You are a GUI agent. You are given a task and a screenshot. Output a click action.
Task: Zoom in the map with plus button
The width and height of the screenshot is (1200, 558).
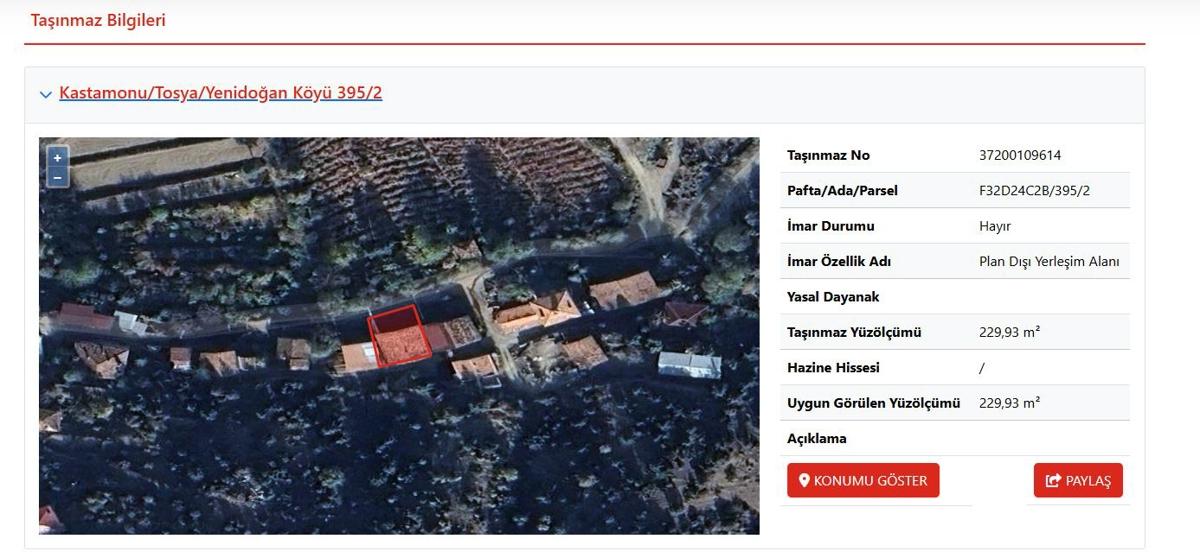point(57,157)
